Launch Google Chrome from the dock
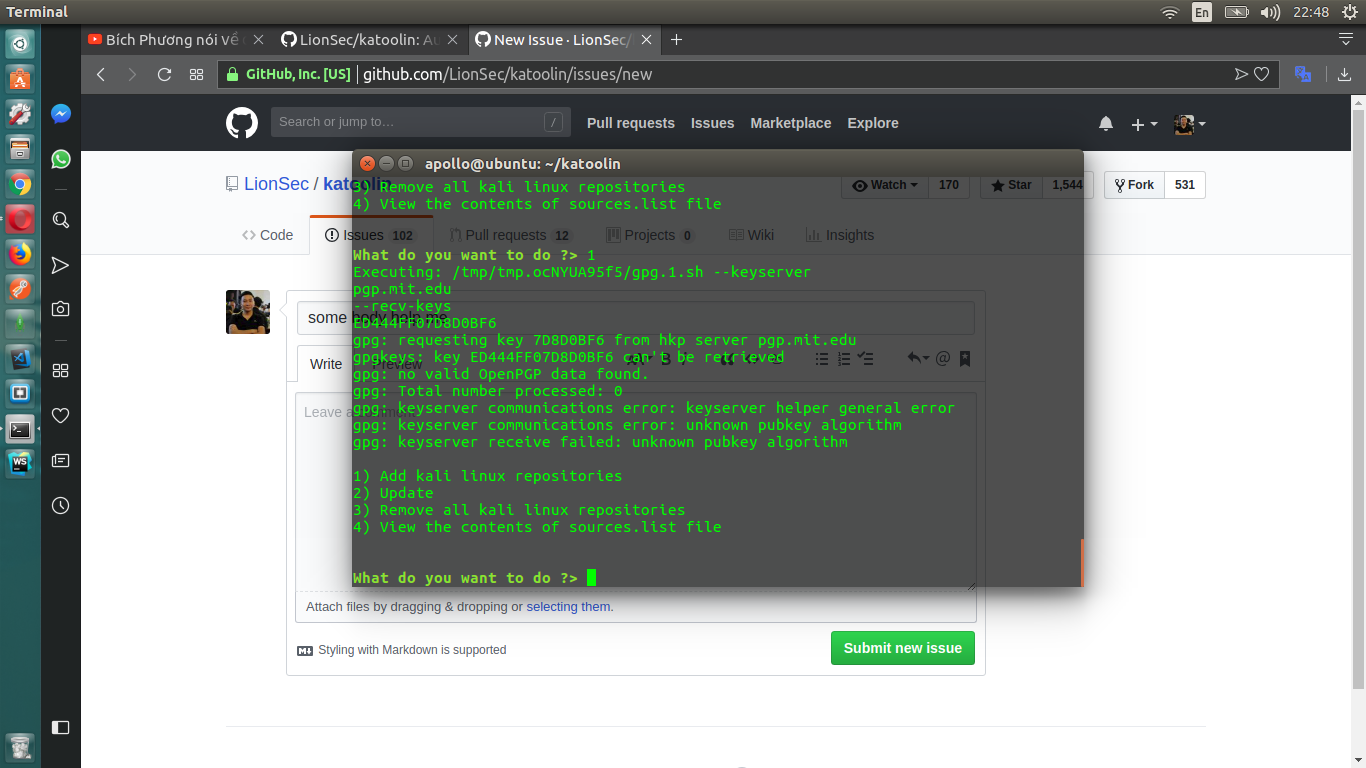The width and height of the screenshot is (1366, 768). (20, 185)
